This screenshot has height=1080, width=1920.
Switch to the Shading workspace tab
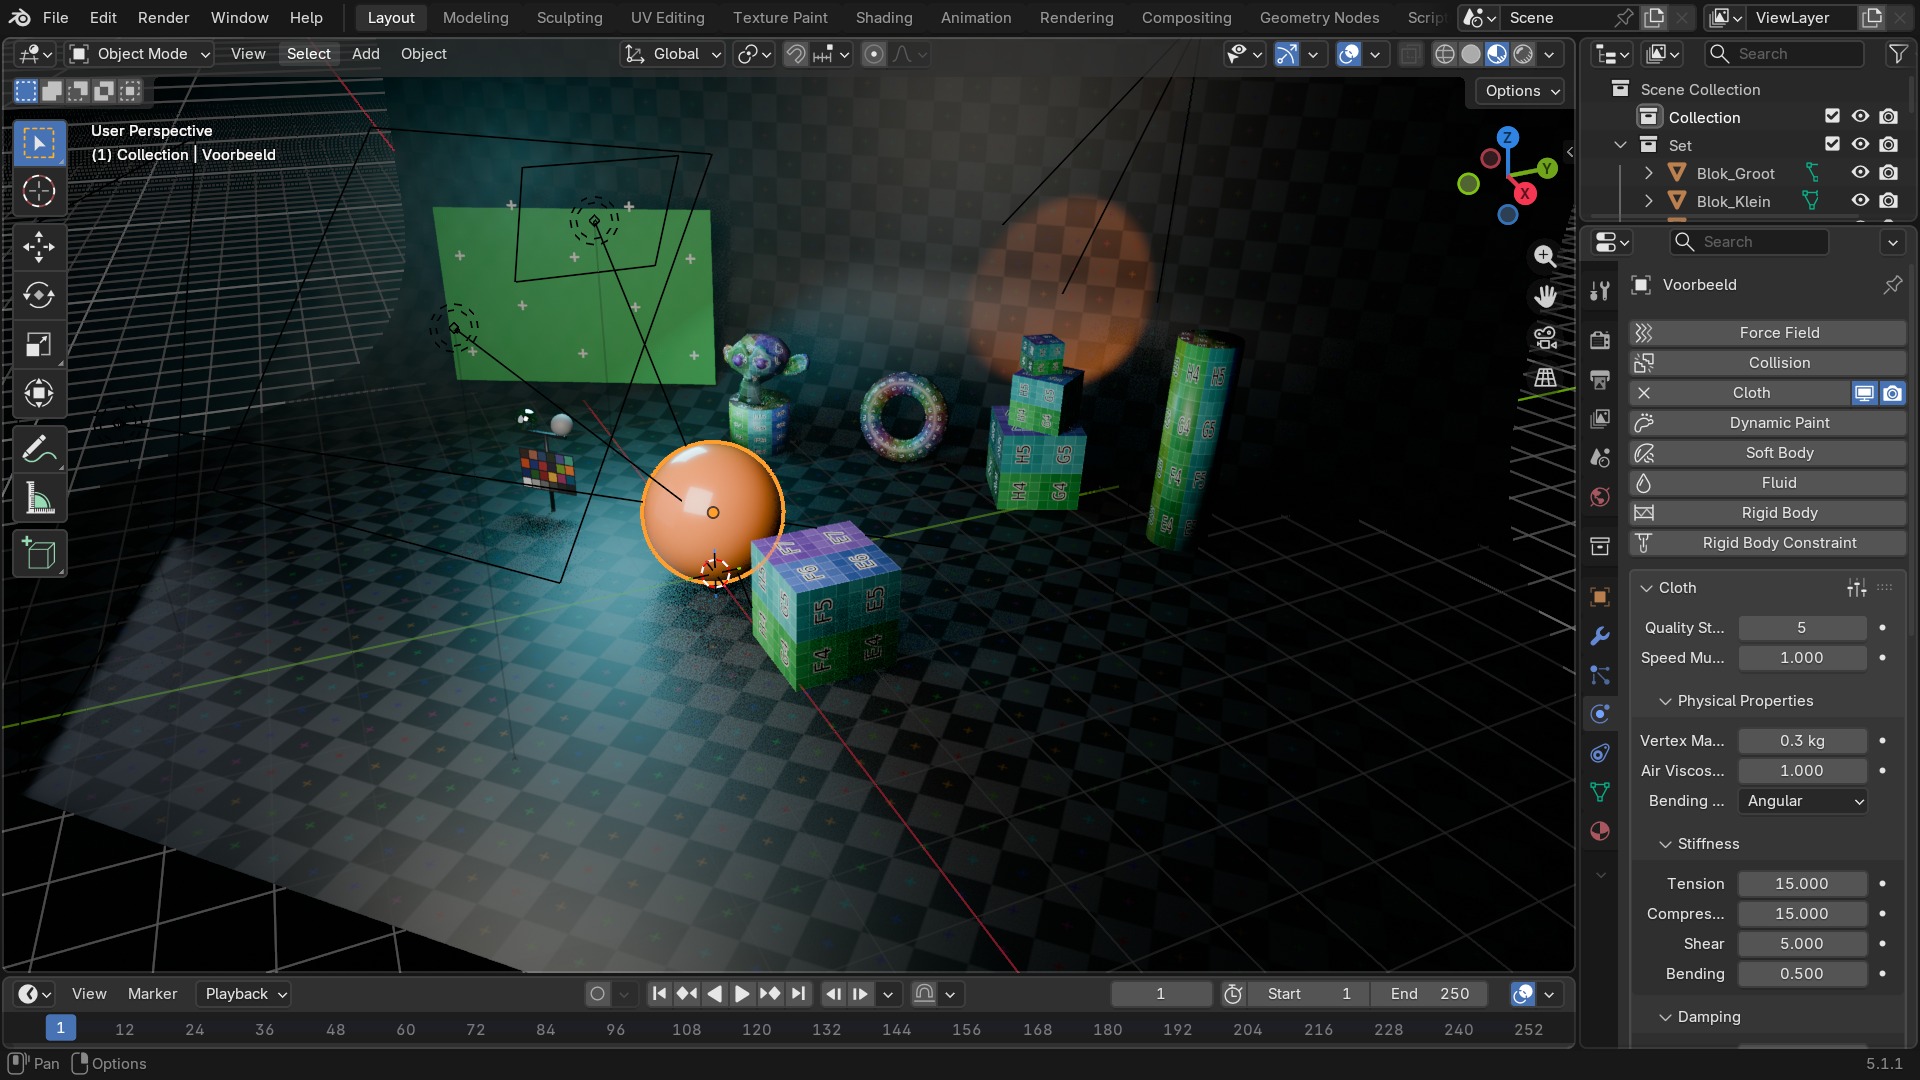pyautogui.click(x=884, y=18)
